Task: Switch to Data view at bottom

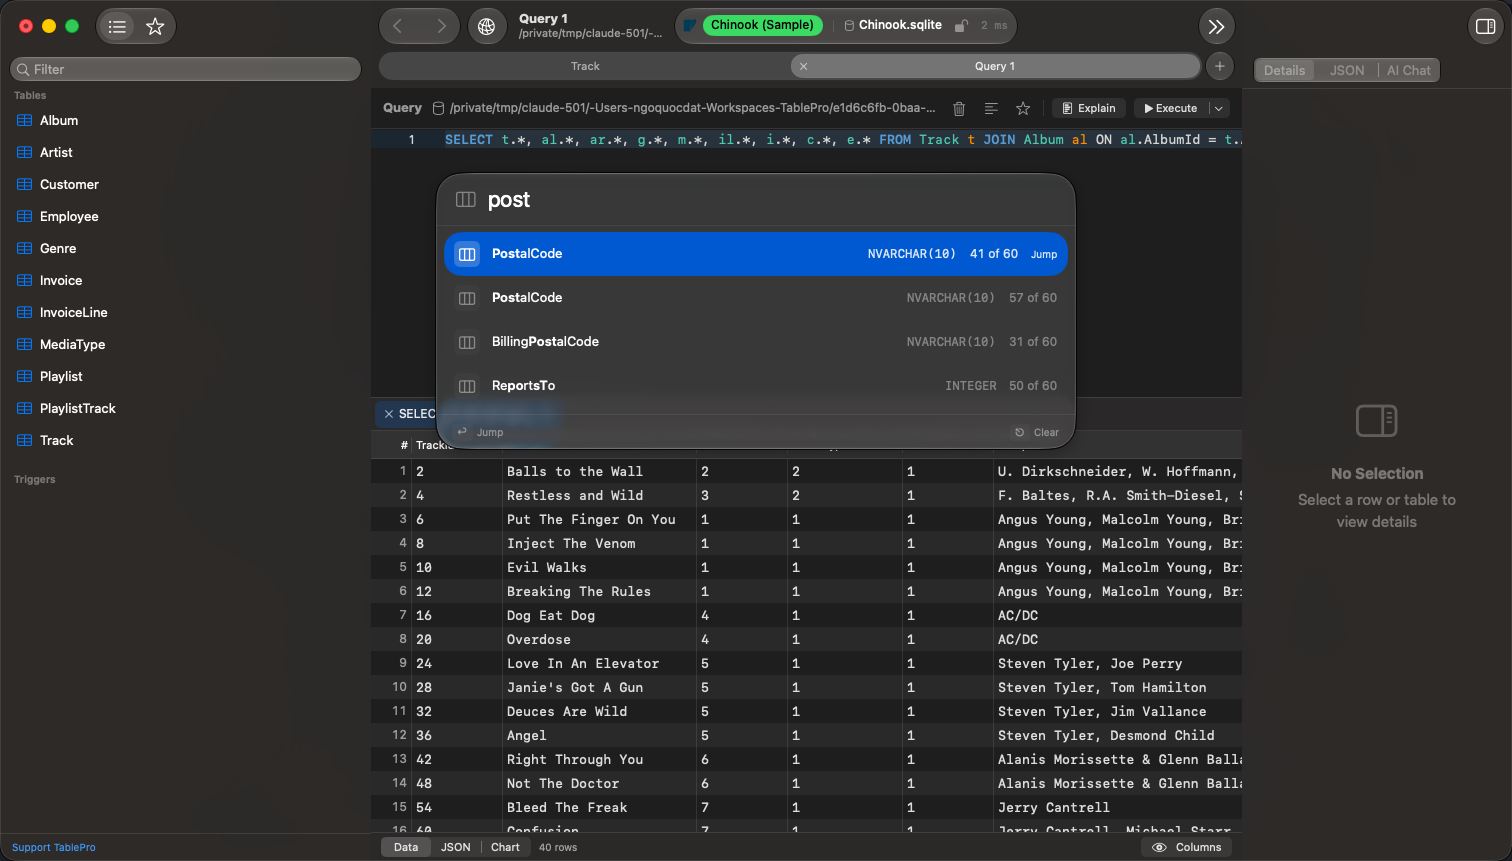Action: [x=406, y=847]
